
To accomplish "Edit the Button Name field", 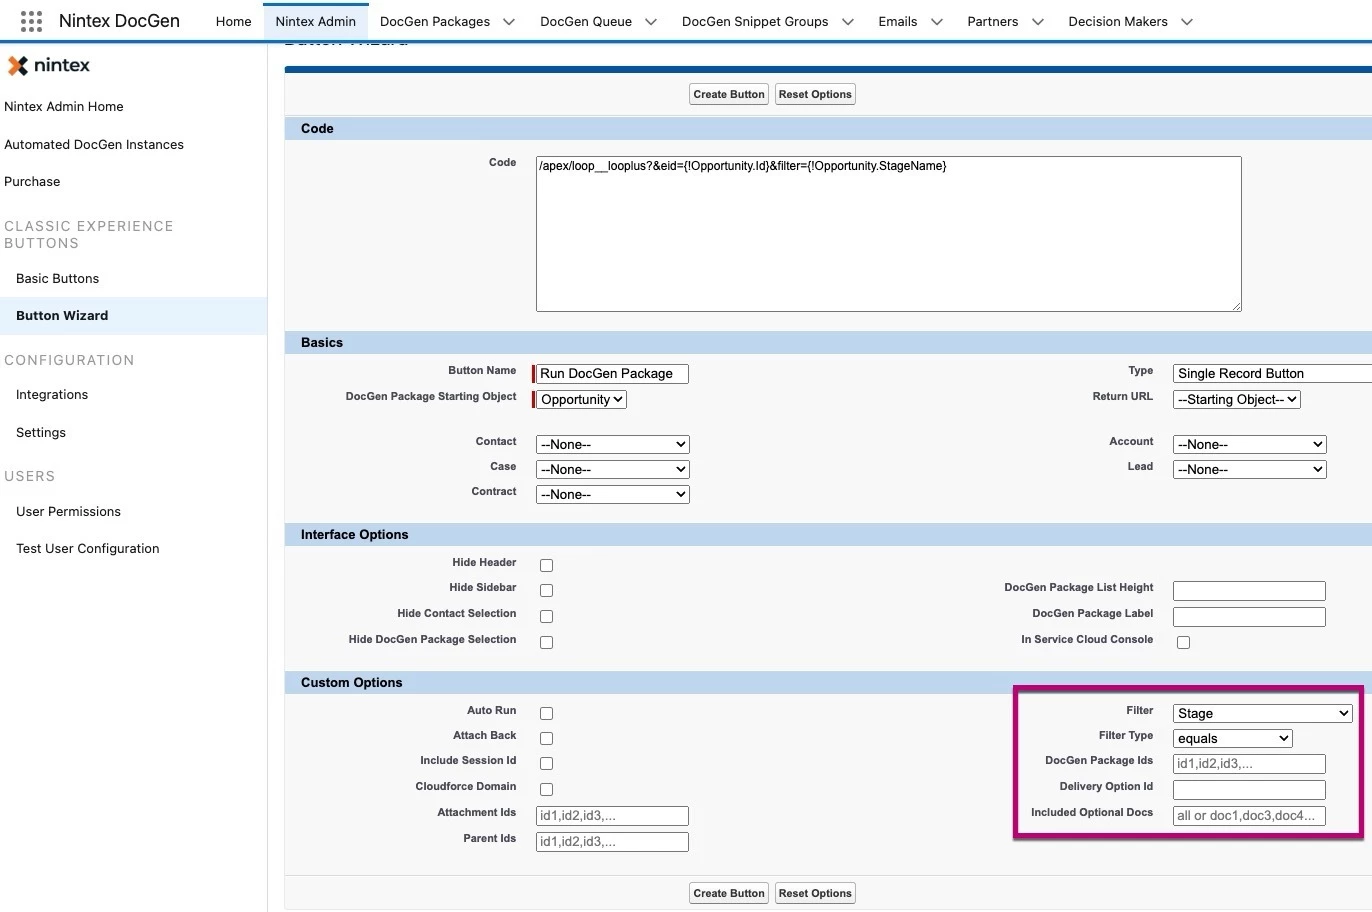I will (x=612, y=373).
